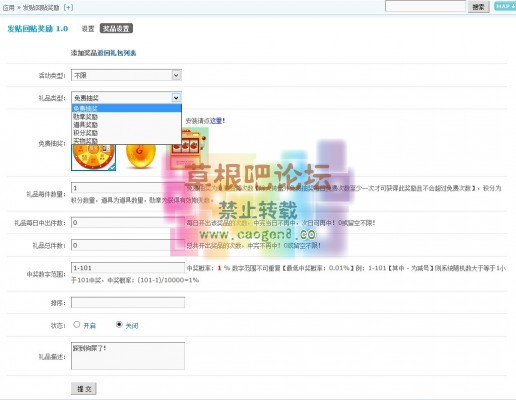The width and height of the screenshot is (516, 400).
Task: Collapse the 礼品类型 dropdown via its arrow
Action: click(176, 98)
